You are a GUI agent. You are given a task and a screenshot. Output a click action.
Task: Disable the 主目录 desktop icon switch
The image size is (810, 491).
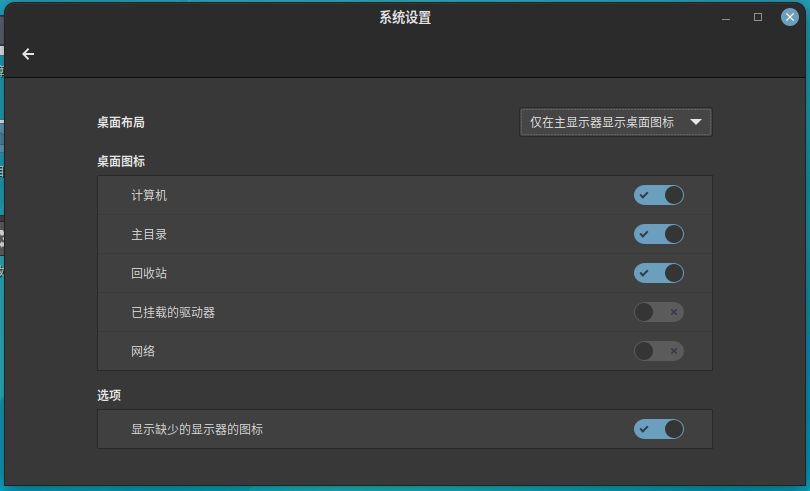click(658, 234)
